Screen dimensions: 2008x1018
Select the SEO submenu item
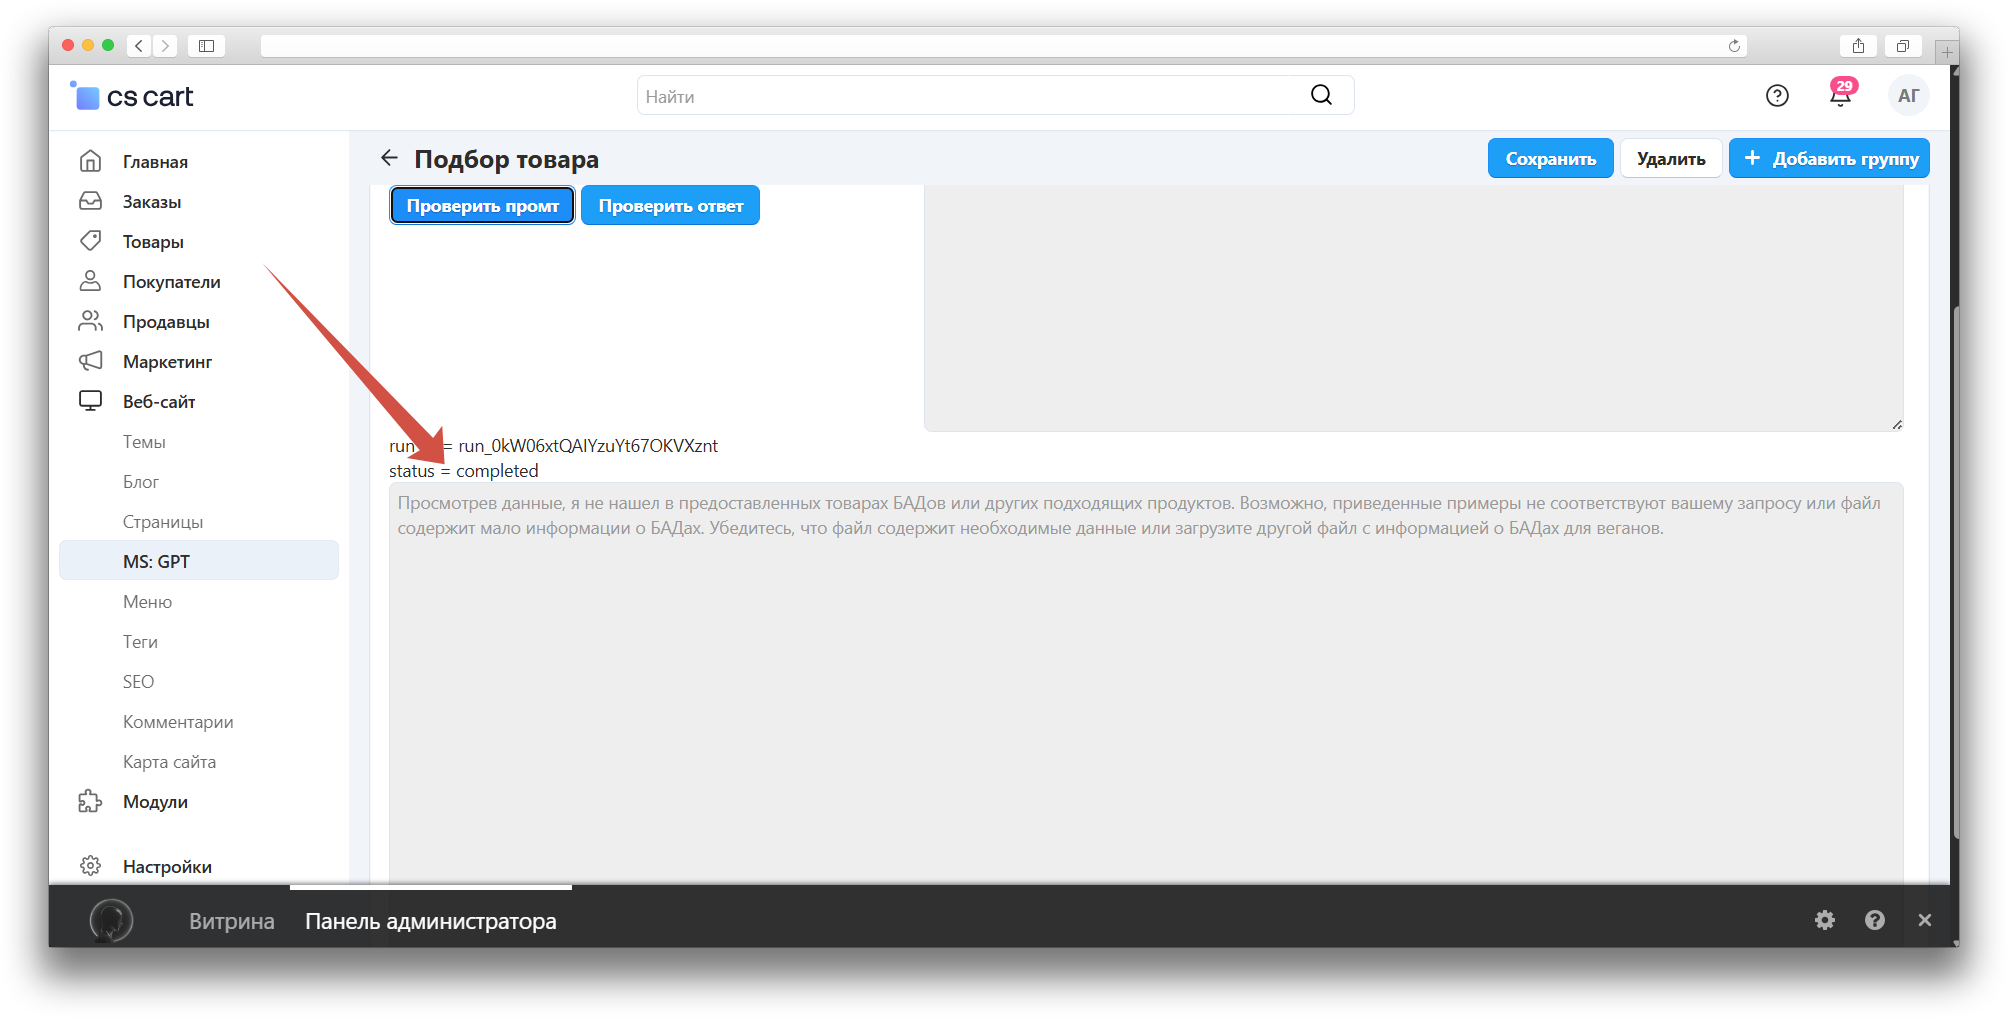[x=138, y=682]
